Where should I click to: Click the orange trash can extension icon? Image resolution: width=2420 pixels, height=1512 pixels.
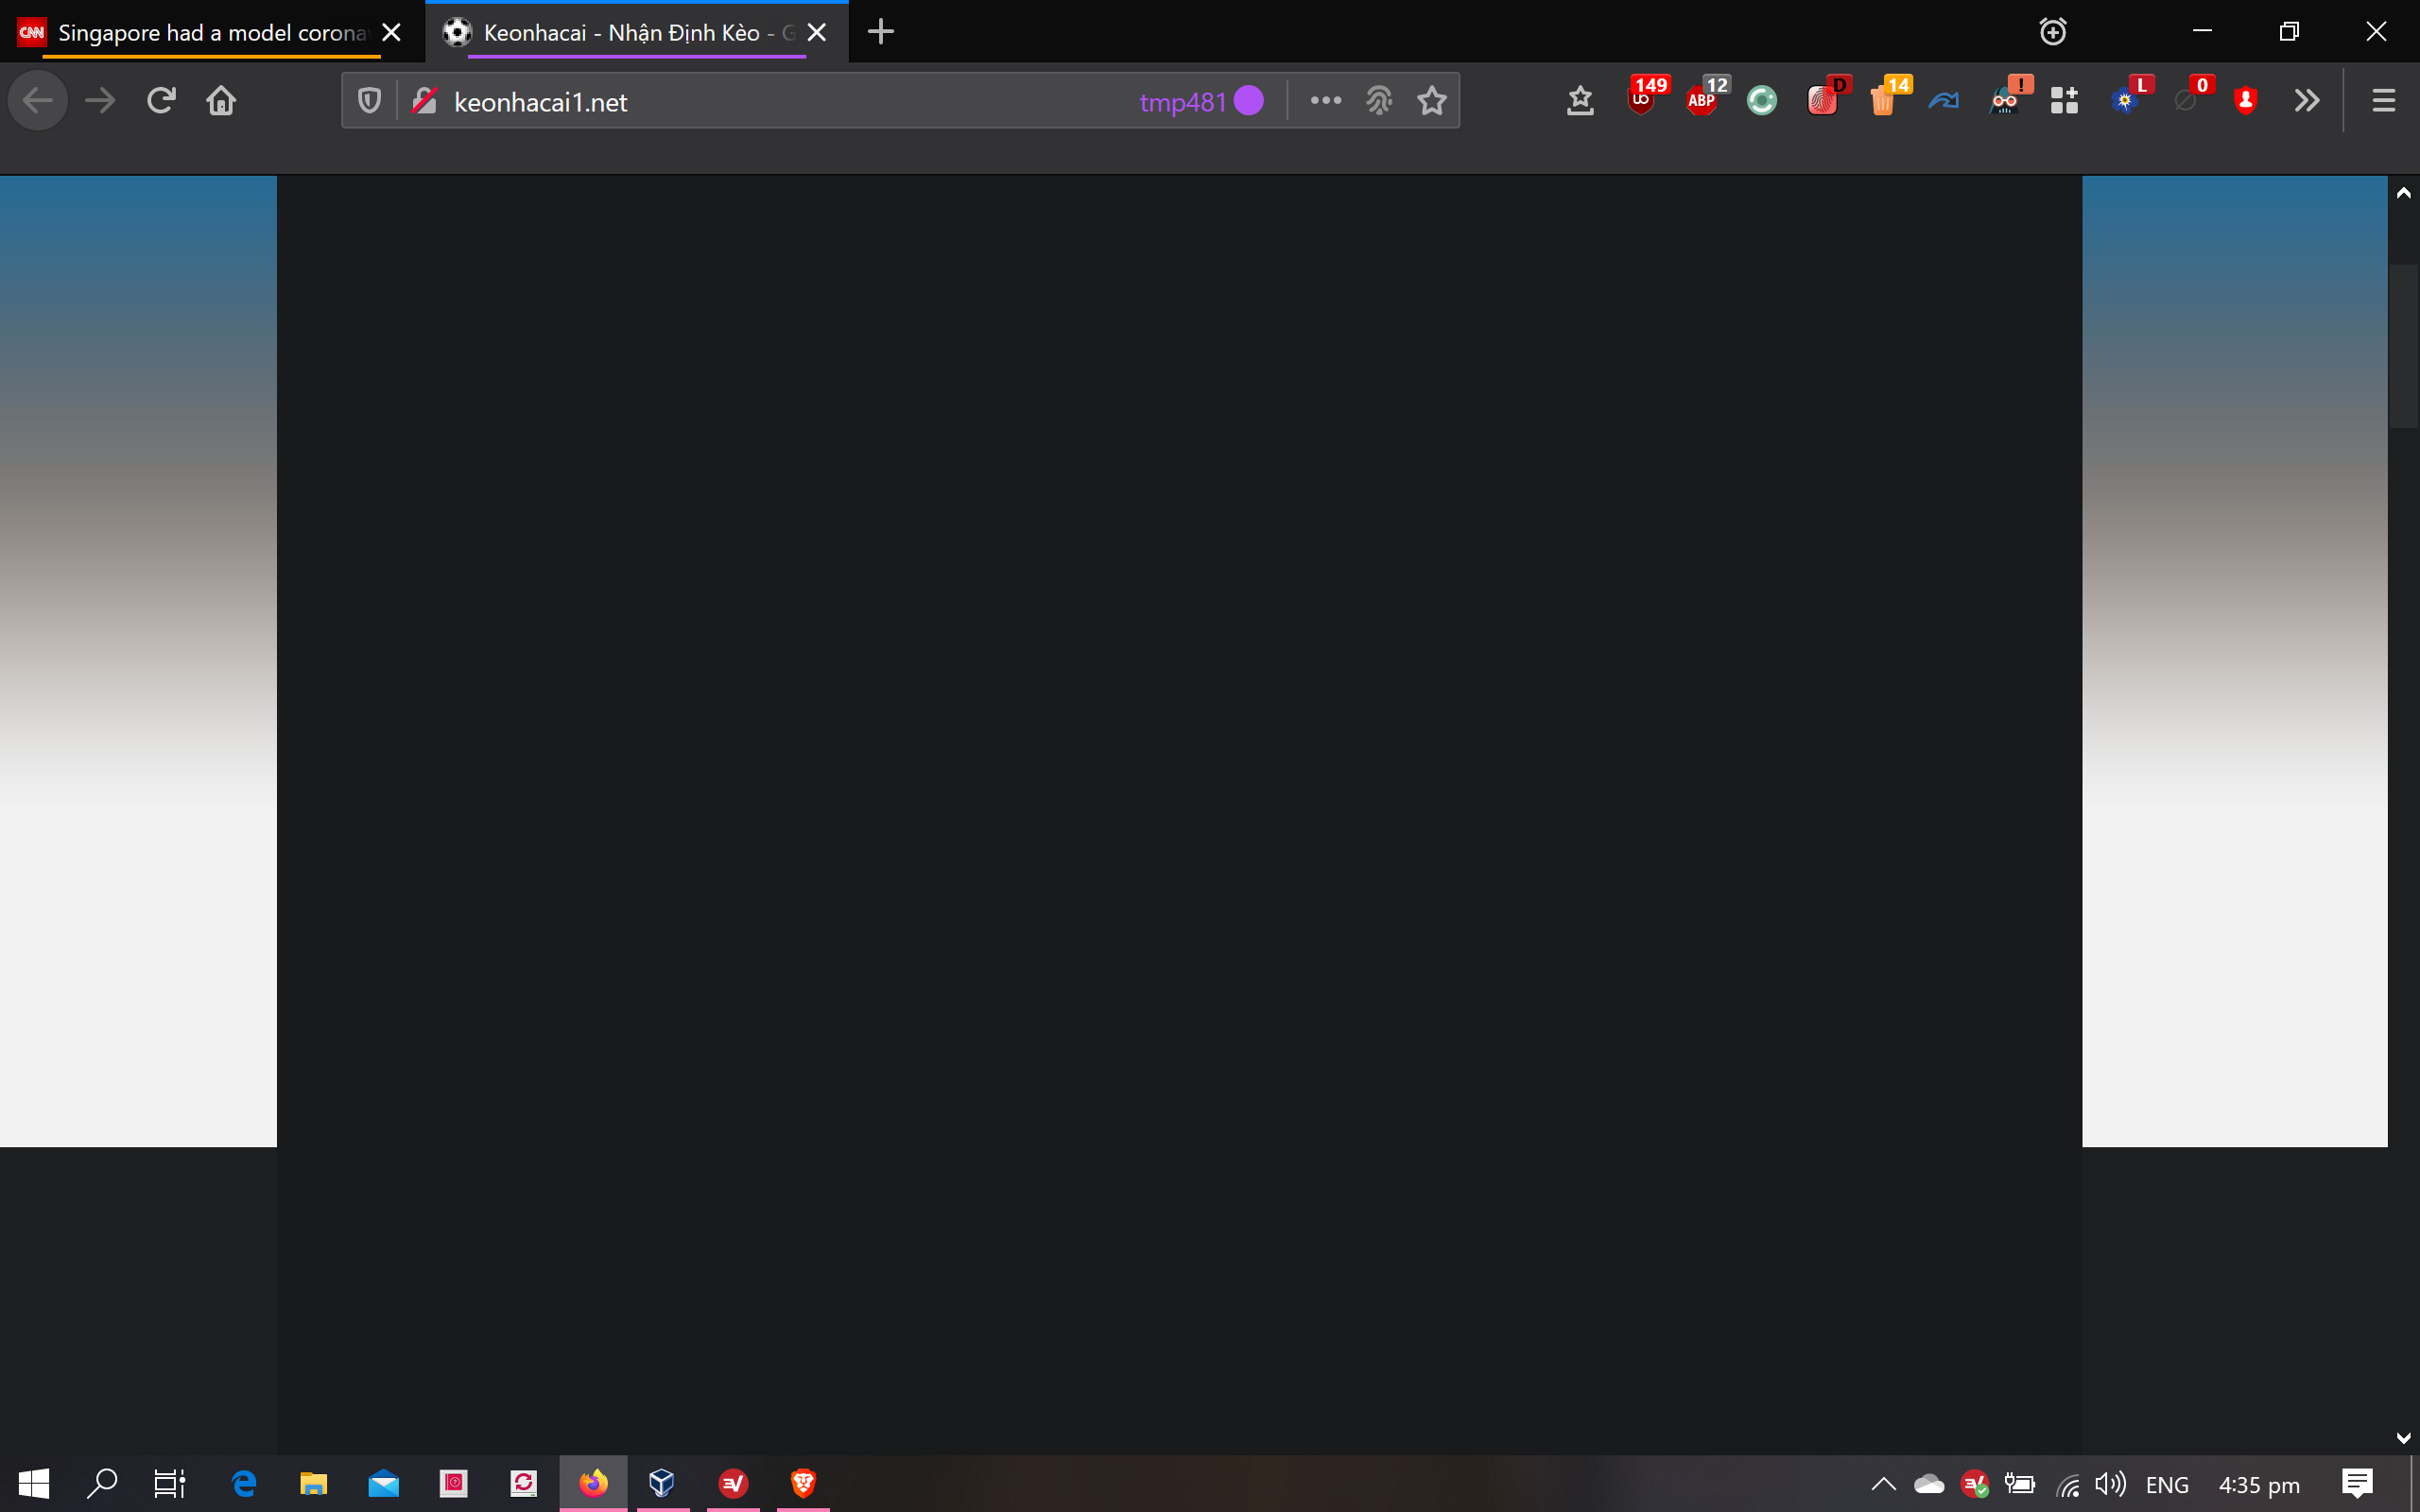click(1883, 100)
